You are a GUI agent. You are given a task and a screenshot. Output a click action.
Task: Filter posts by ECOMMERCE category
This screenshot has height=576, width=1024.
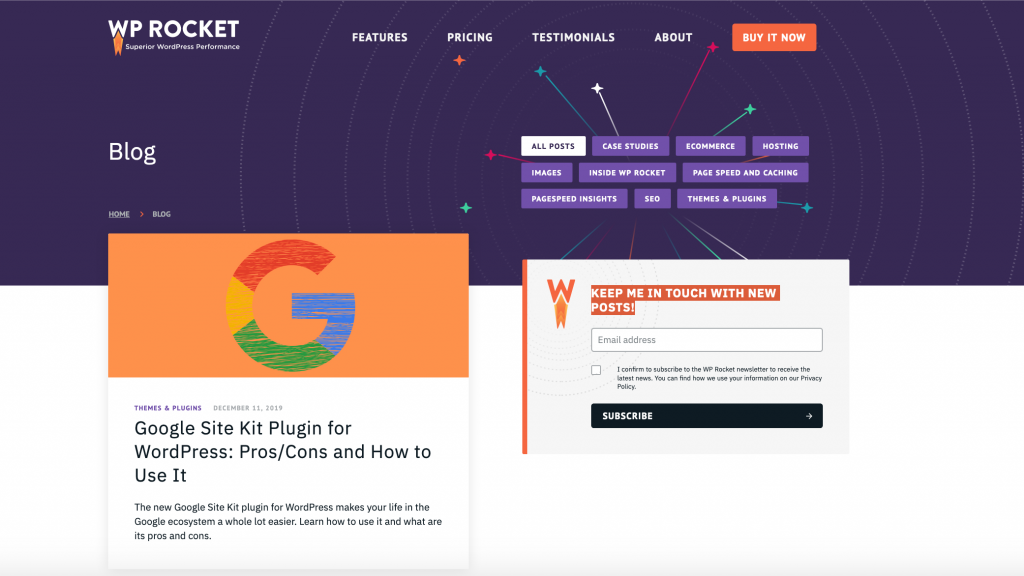[x=710, y=145]
